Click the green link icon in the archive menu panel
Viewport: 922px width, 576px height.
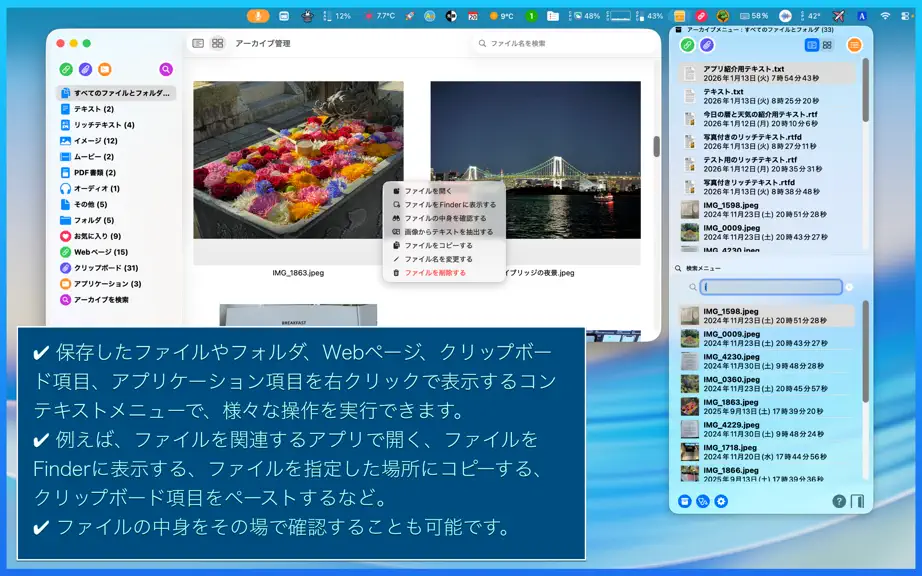[x=687, y=45]
